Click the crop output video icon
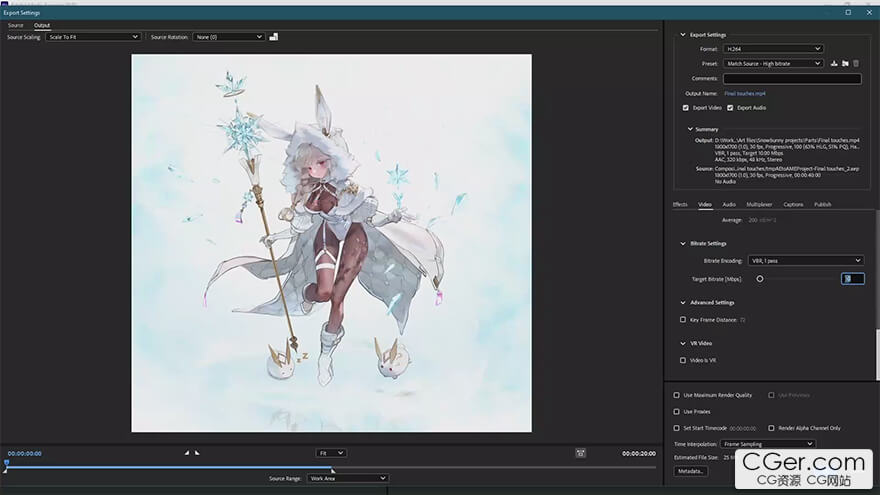This screenshot has width=880, height=495. point(274,37)
